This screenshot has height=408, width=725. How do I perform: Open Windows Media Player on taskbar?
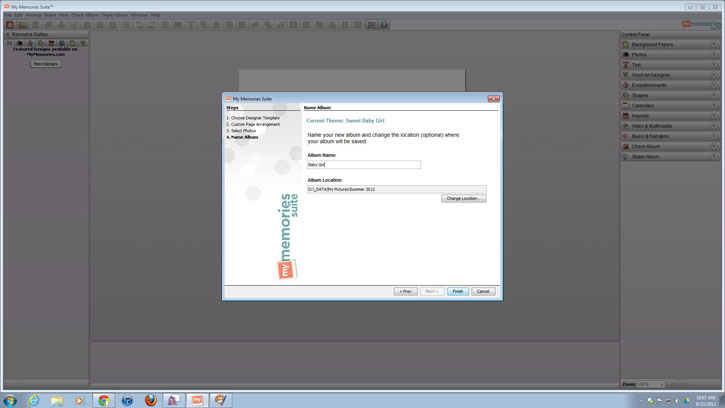[80, 400]
